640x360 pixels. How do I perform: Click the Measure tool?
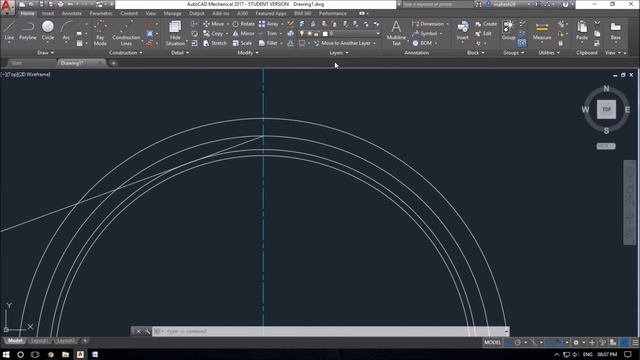point(542,31)
